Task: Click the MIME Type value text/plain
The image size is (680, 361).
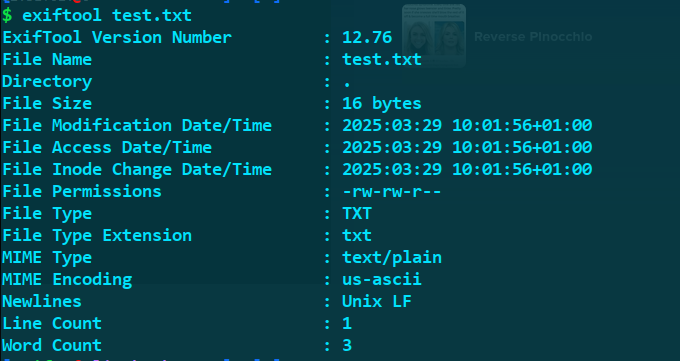Action: (x=392, y=258)
